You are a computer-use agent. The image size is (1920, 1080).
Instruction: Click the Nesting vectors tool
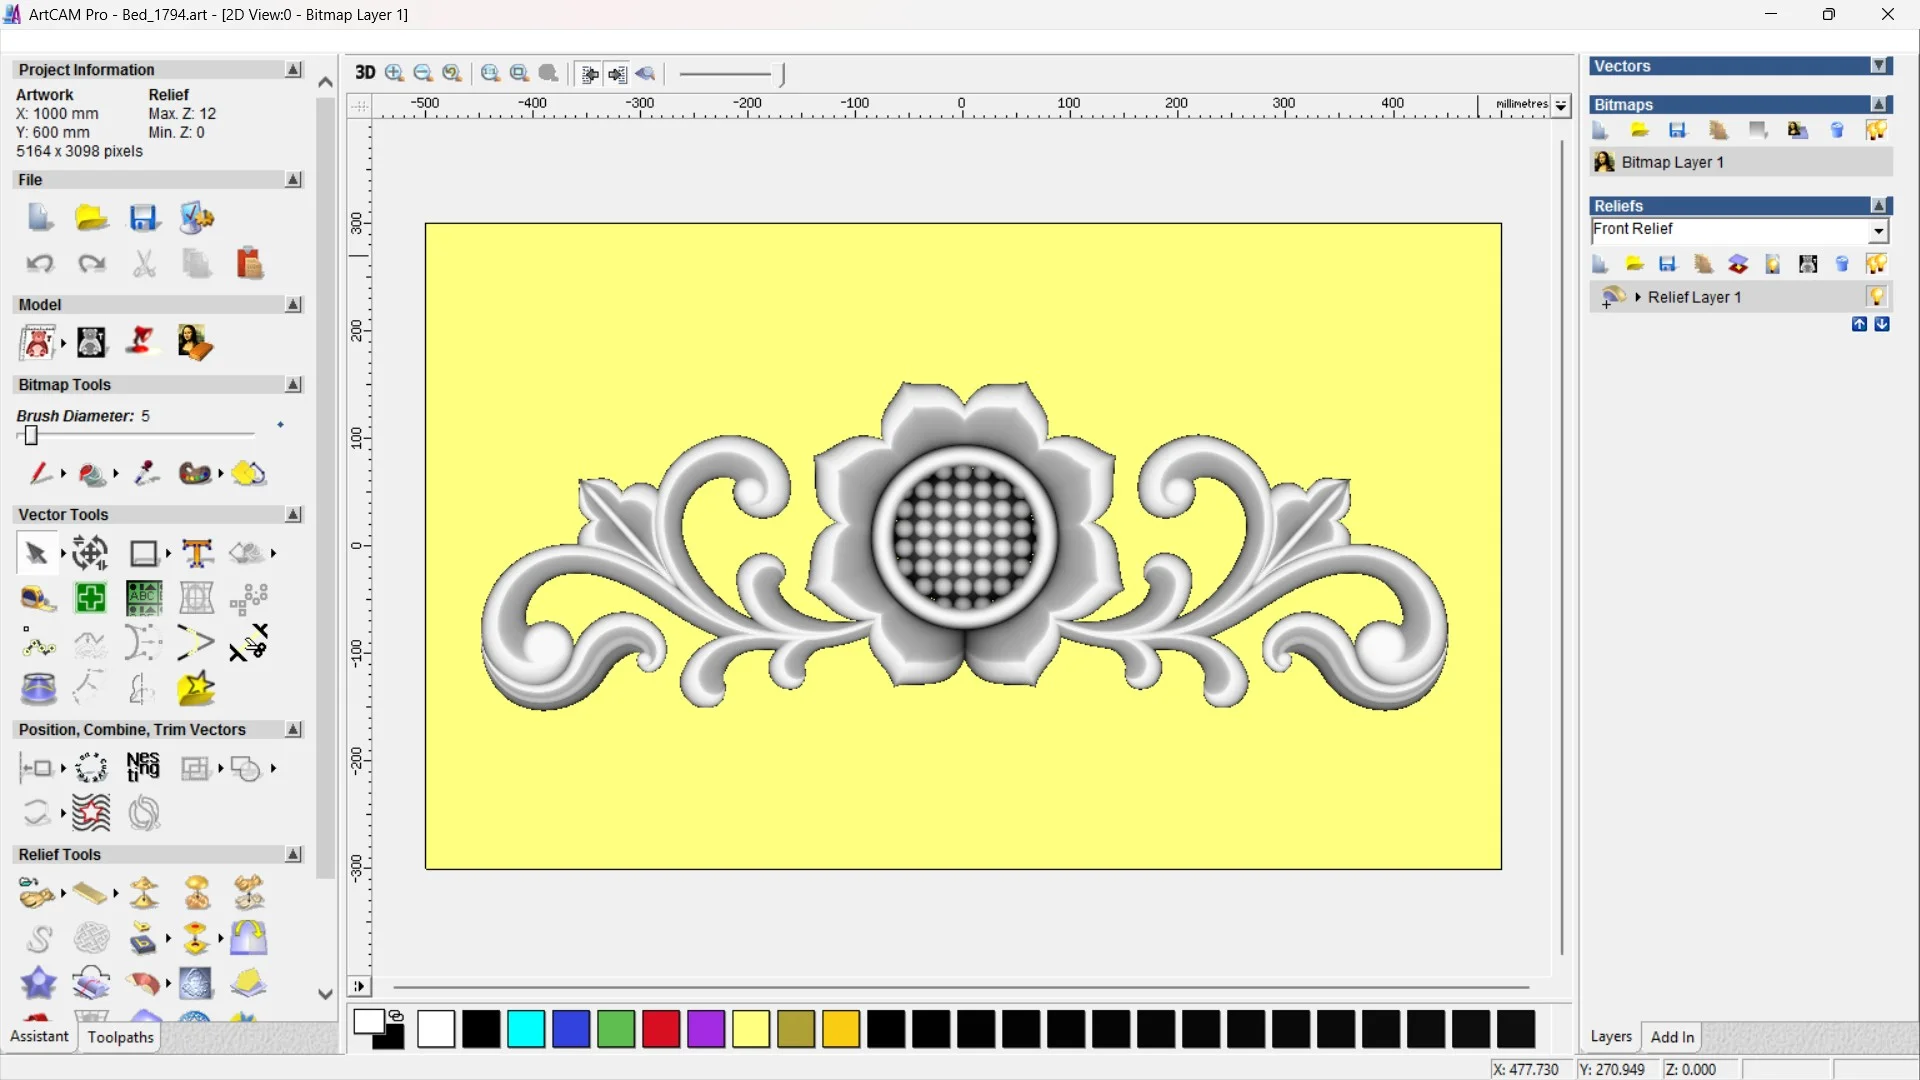pyautogui.click(x=143, y=768)
